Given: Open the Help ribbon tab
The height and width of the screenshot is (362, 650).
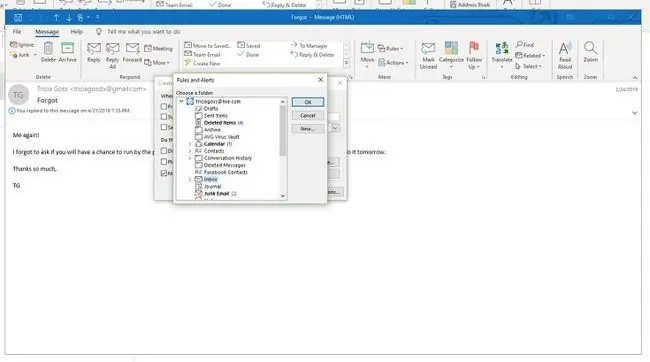Looking at the screenshot, I should (x=76, y=32).
